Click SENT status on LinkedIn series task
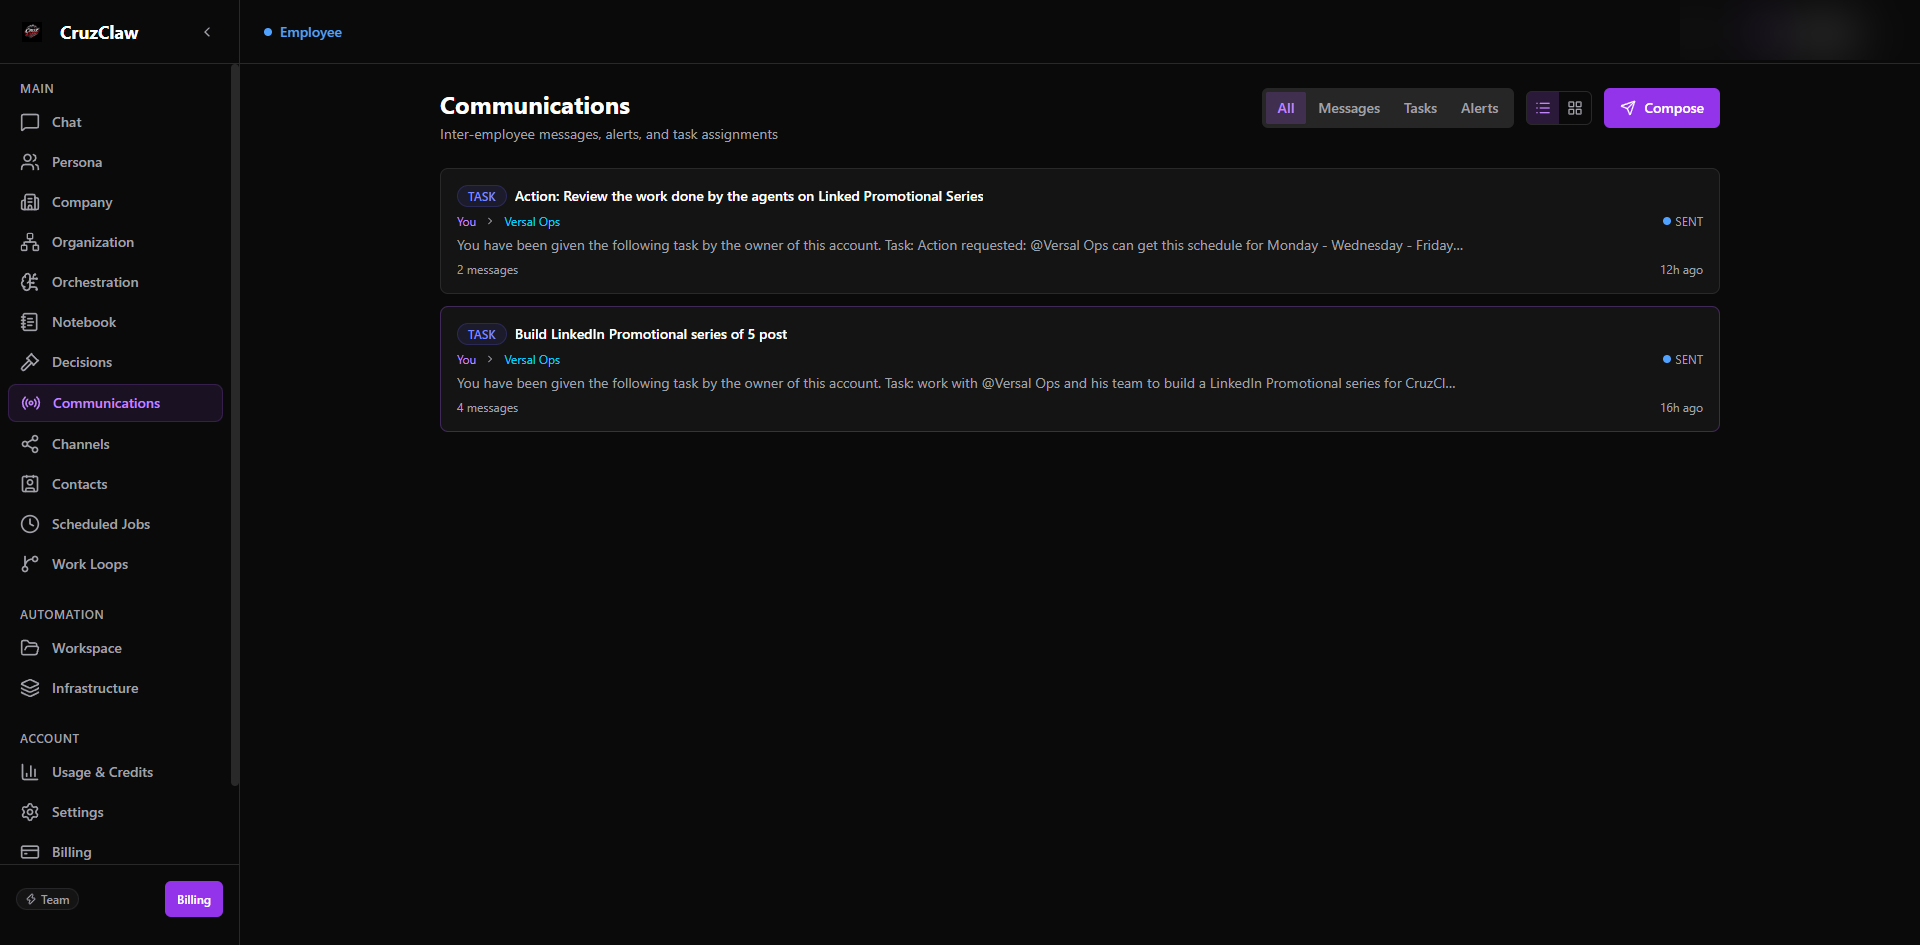 pos(1683,360)
